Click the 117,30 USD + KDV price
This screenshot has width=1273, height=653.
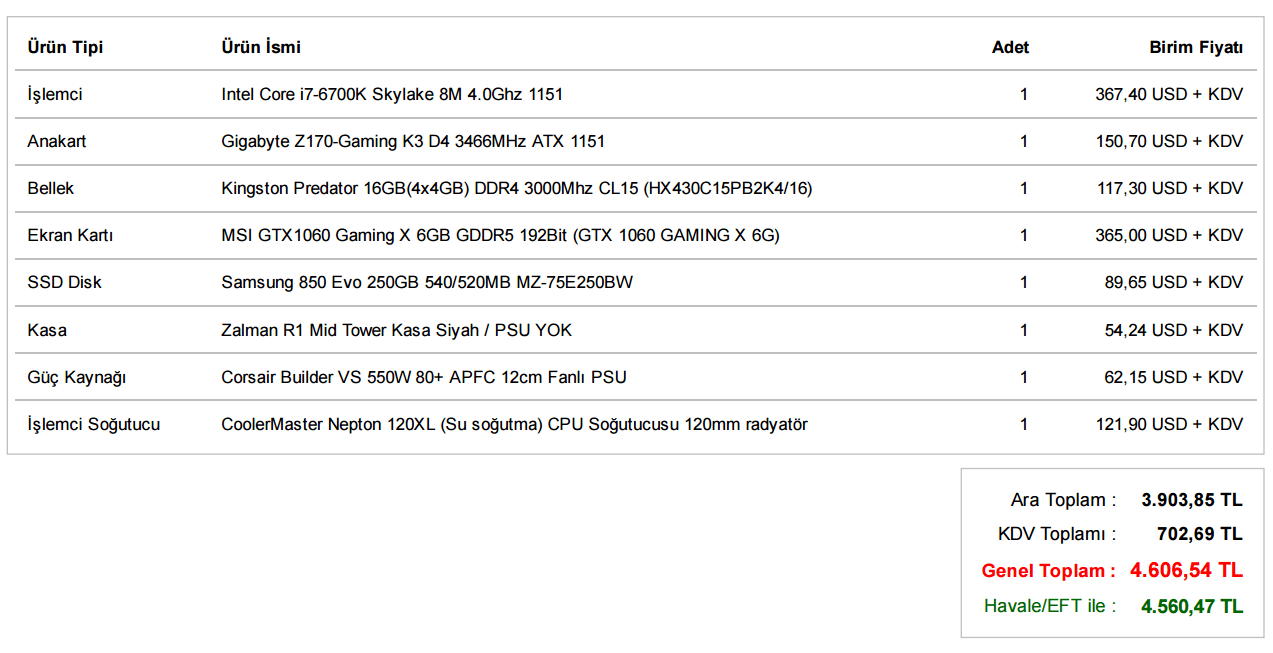[x=1169, y=188]
